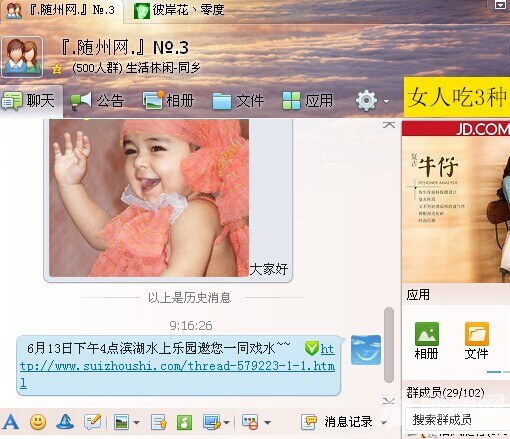Screen dimensions: 510x439
Task: Click the group category 生活休闲-同乡 text
Action: tap(163, 68)
